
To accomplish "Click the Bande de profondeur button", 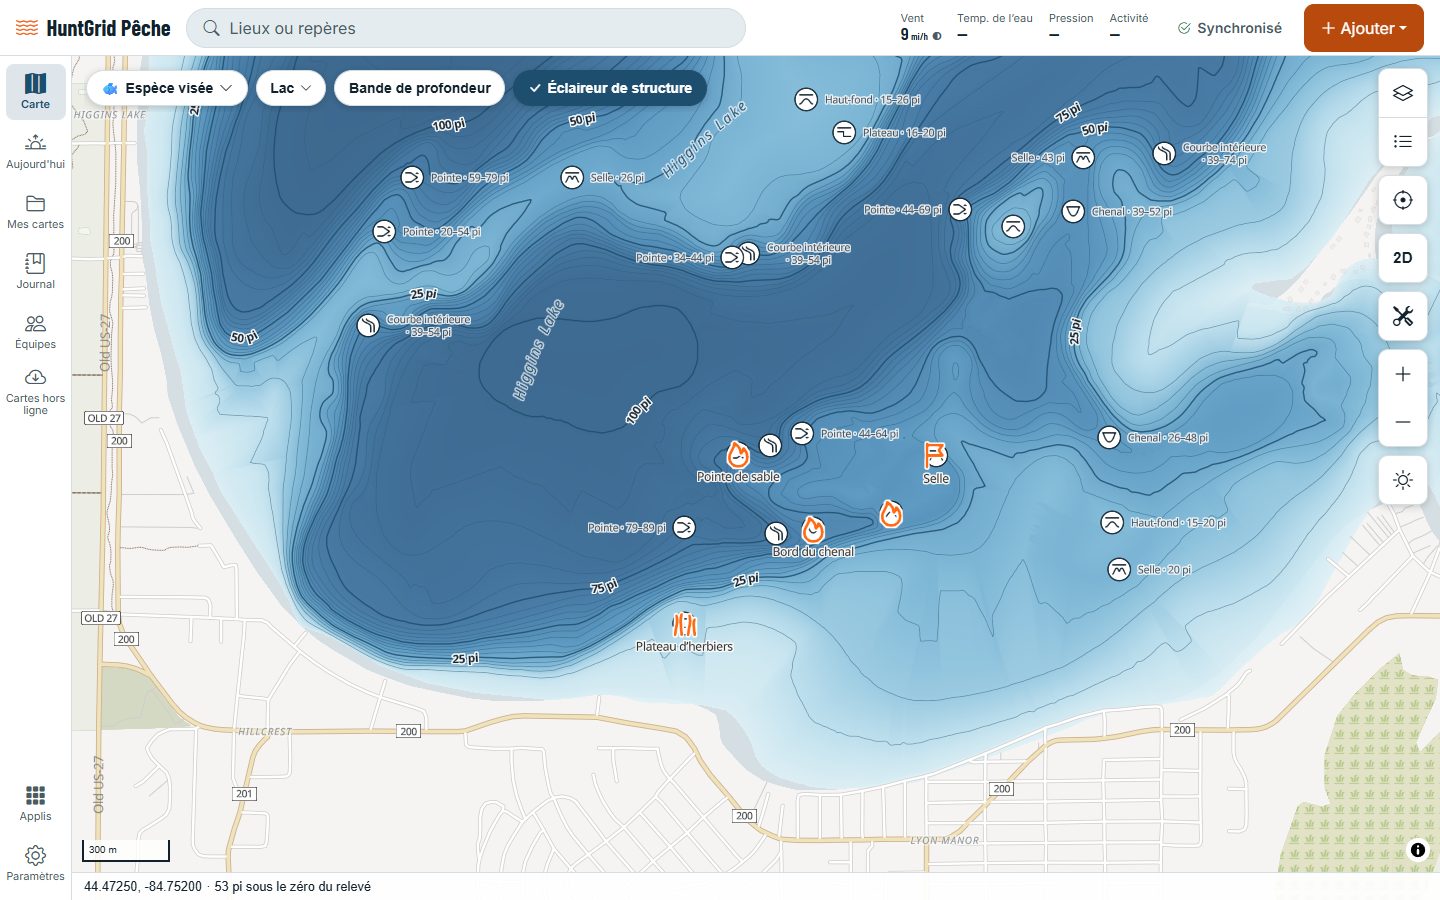I will (x=420, y=88).
